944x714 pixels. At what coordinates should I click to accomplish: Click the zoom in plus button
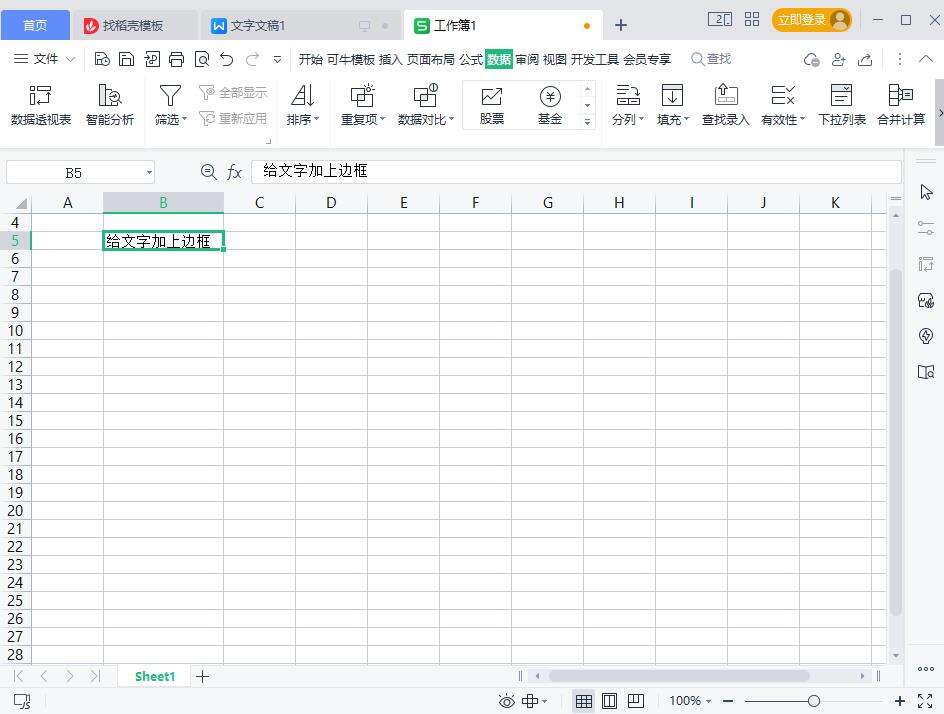pyautogui.click(x=899, y=701)
